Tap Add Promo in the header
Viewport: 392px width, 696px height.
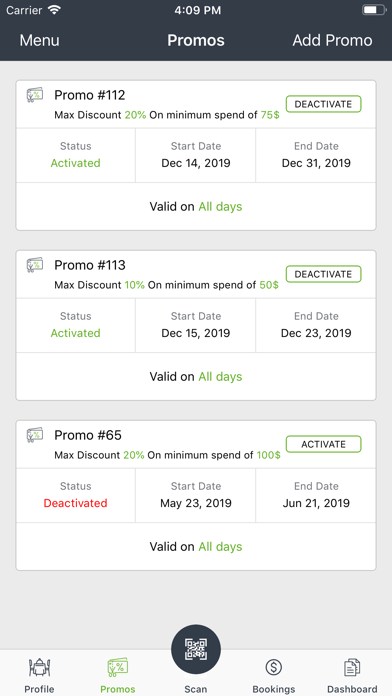click(x=332, y=40)
